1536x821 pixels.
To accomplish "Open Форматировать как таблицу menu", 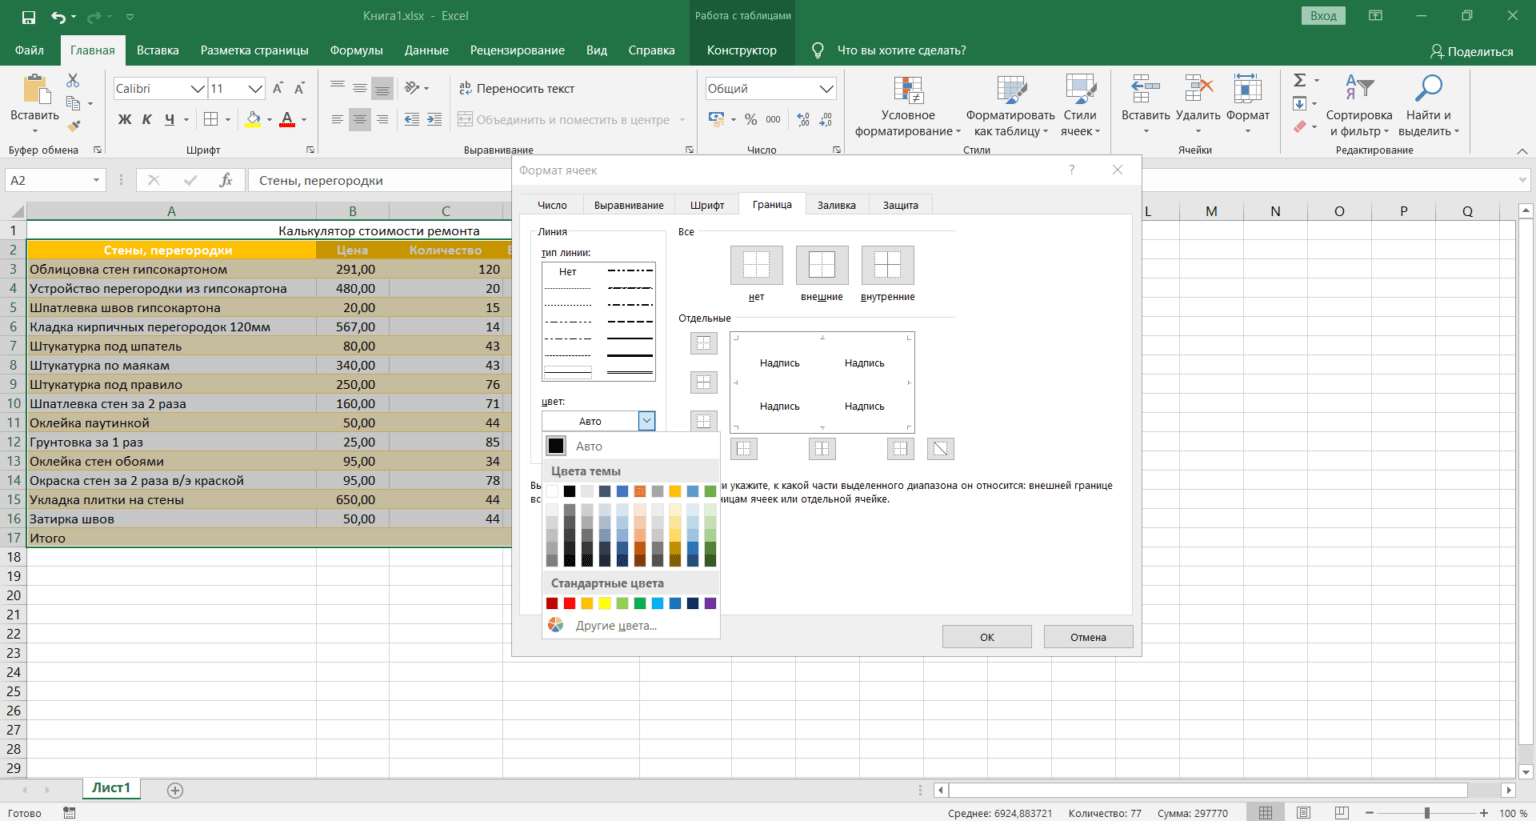I will click(x=1011, y=106).
